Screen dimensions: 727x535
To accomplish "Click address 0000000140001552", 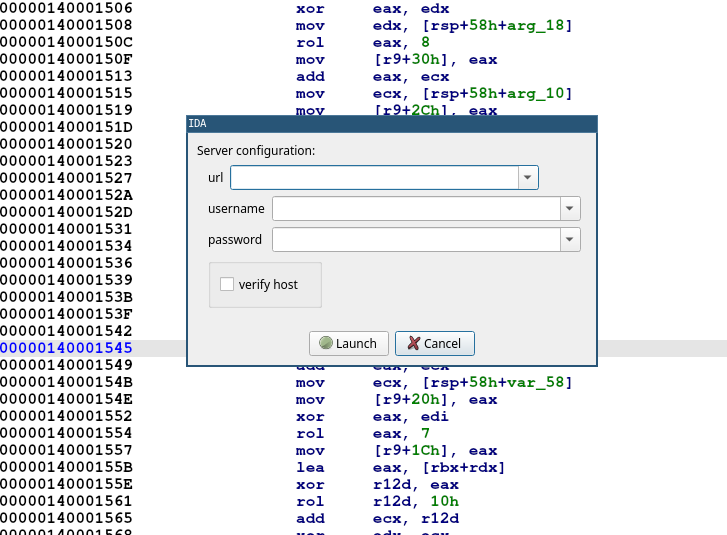I will click(66, 416).
